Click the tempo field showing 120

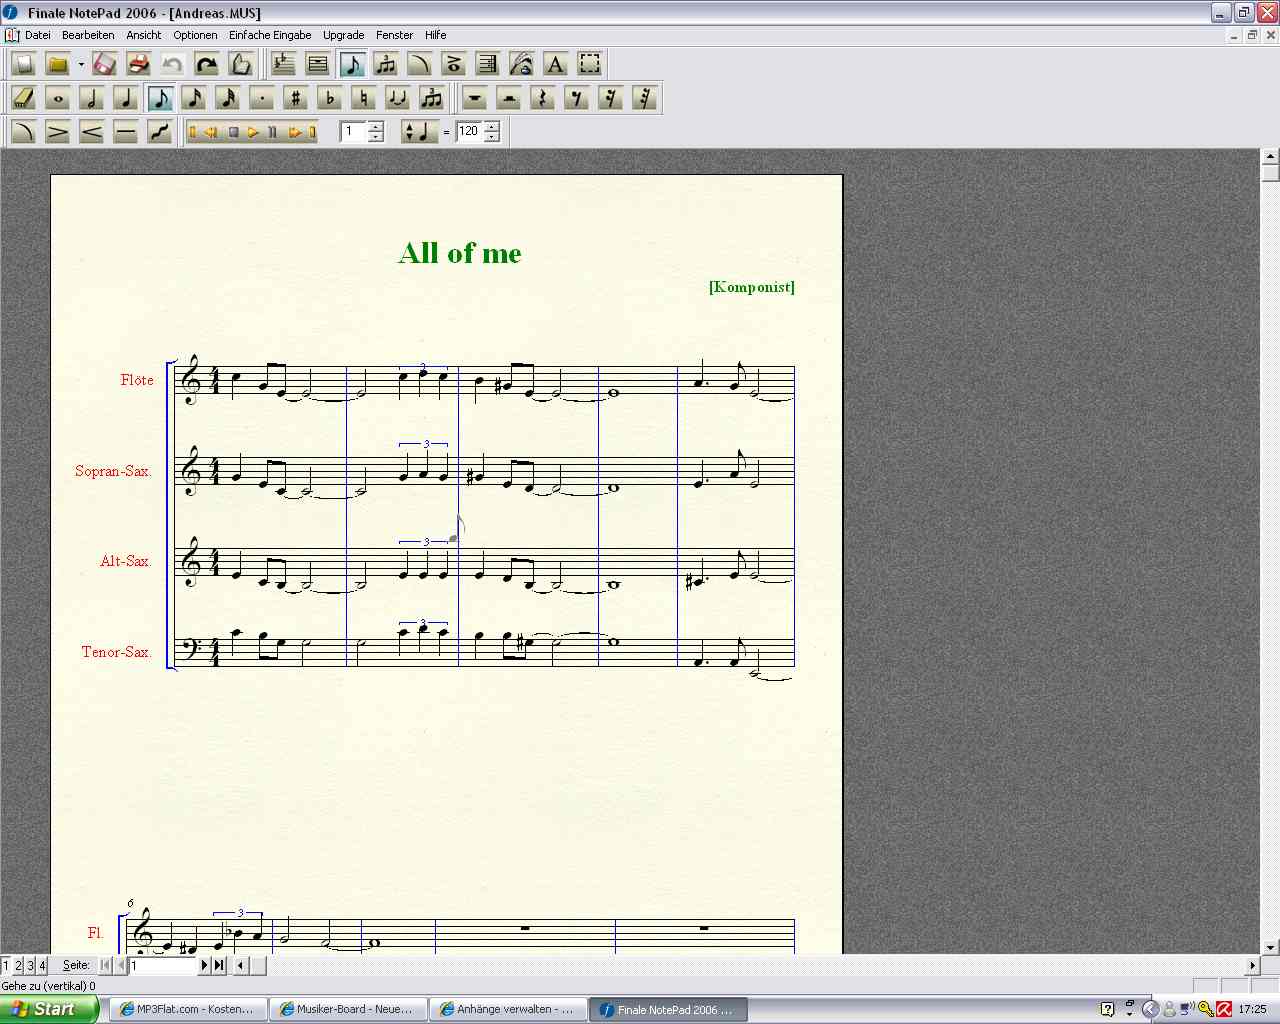[x=469, y=131]
